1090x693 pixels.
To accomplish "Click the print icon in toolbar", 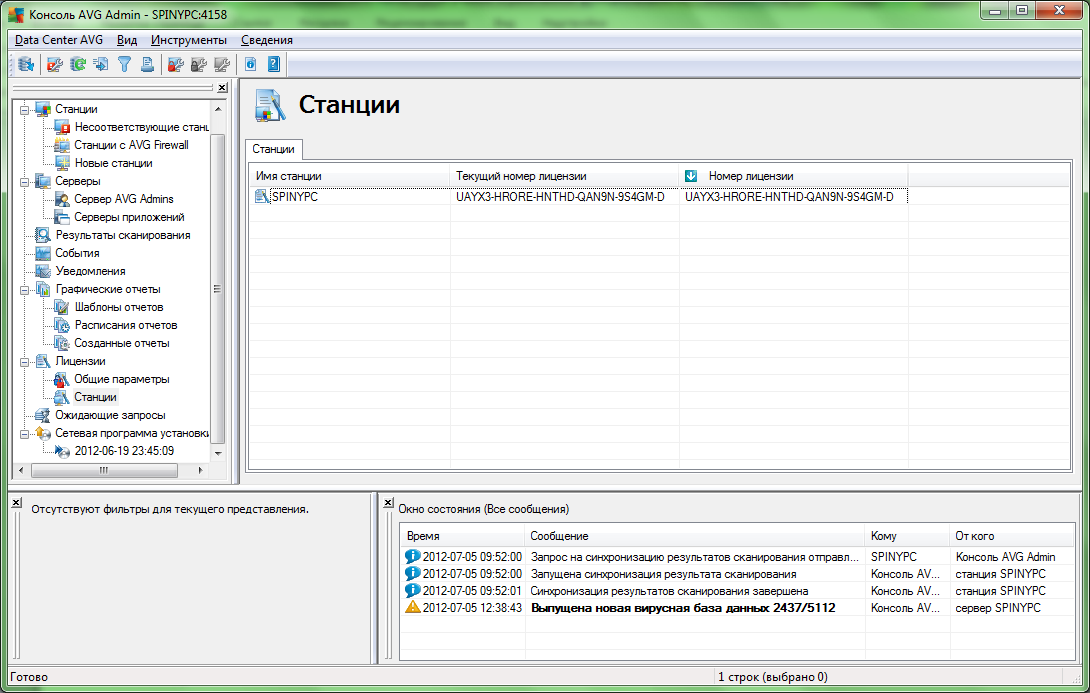I will pos(147,65).
